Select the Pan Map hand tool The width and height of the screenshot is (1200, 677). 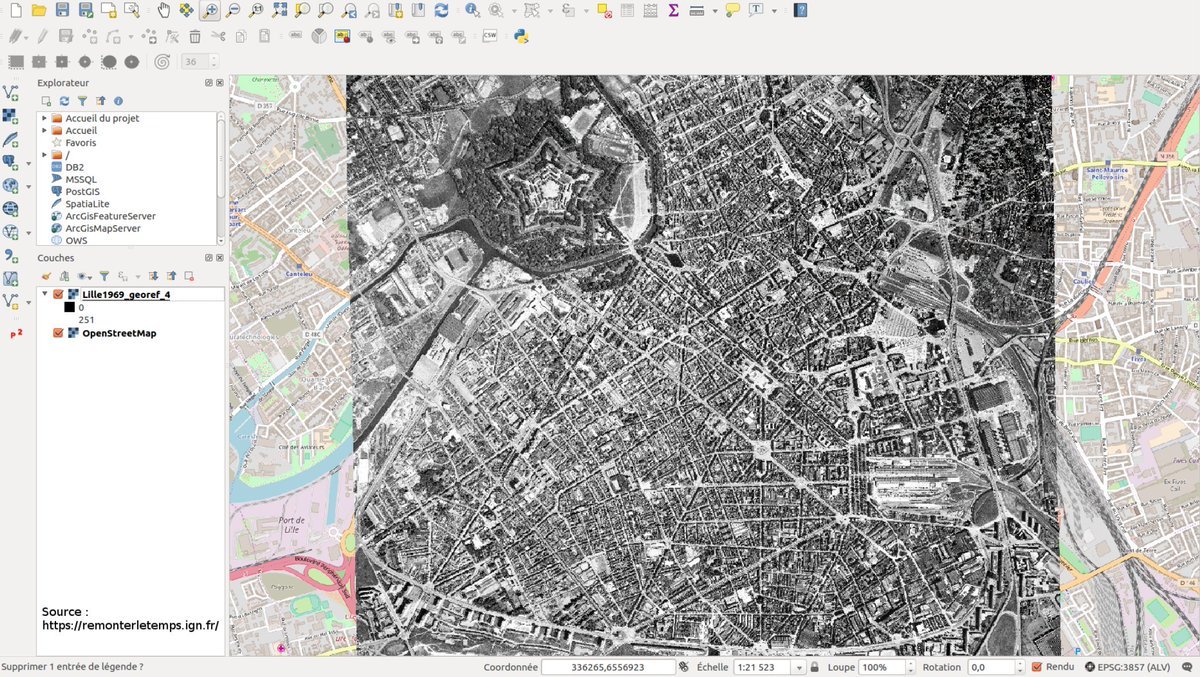(x=163, y=11)
